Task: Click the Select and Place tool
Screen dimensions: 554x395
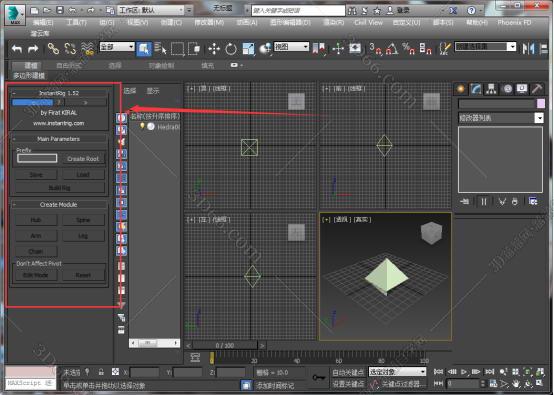Action: (x=265, y=48)
